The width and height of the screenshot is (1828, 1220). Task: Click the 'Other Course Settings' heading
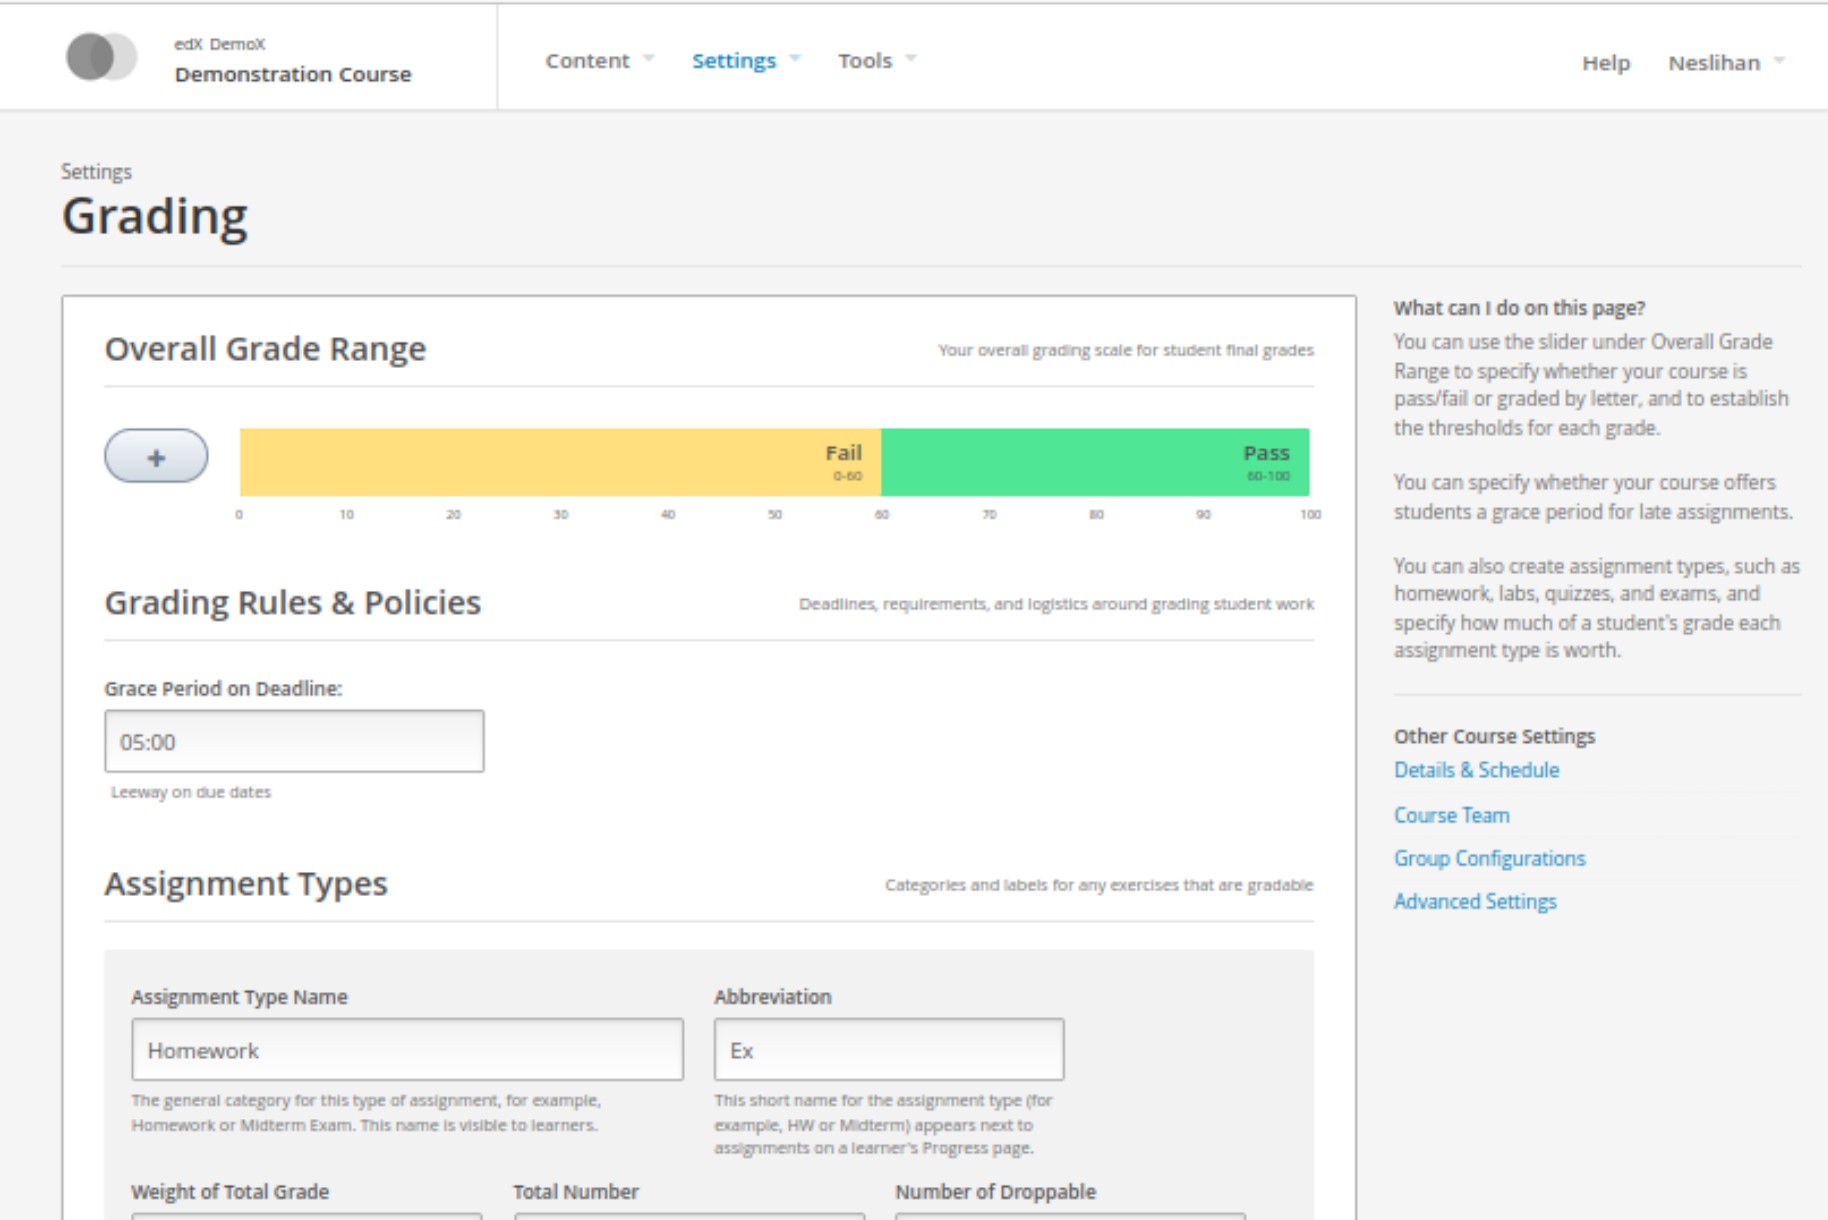pos(1494,736)
